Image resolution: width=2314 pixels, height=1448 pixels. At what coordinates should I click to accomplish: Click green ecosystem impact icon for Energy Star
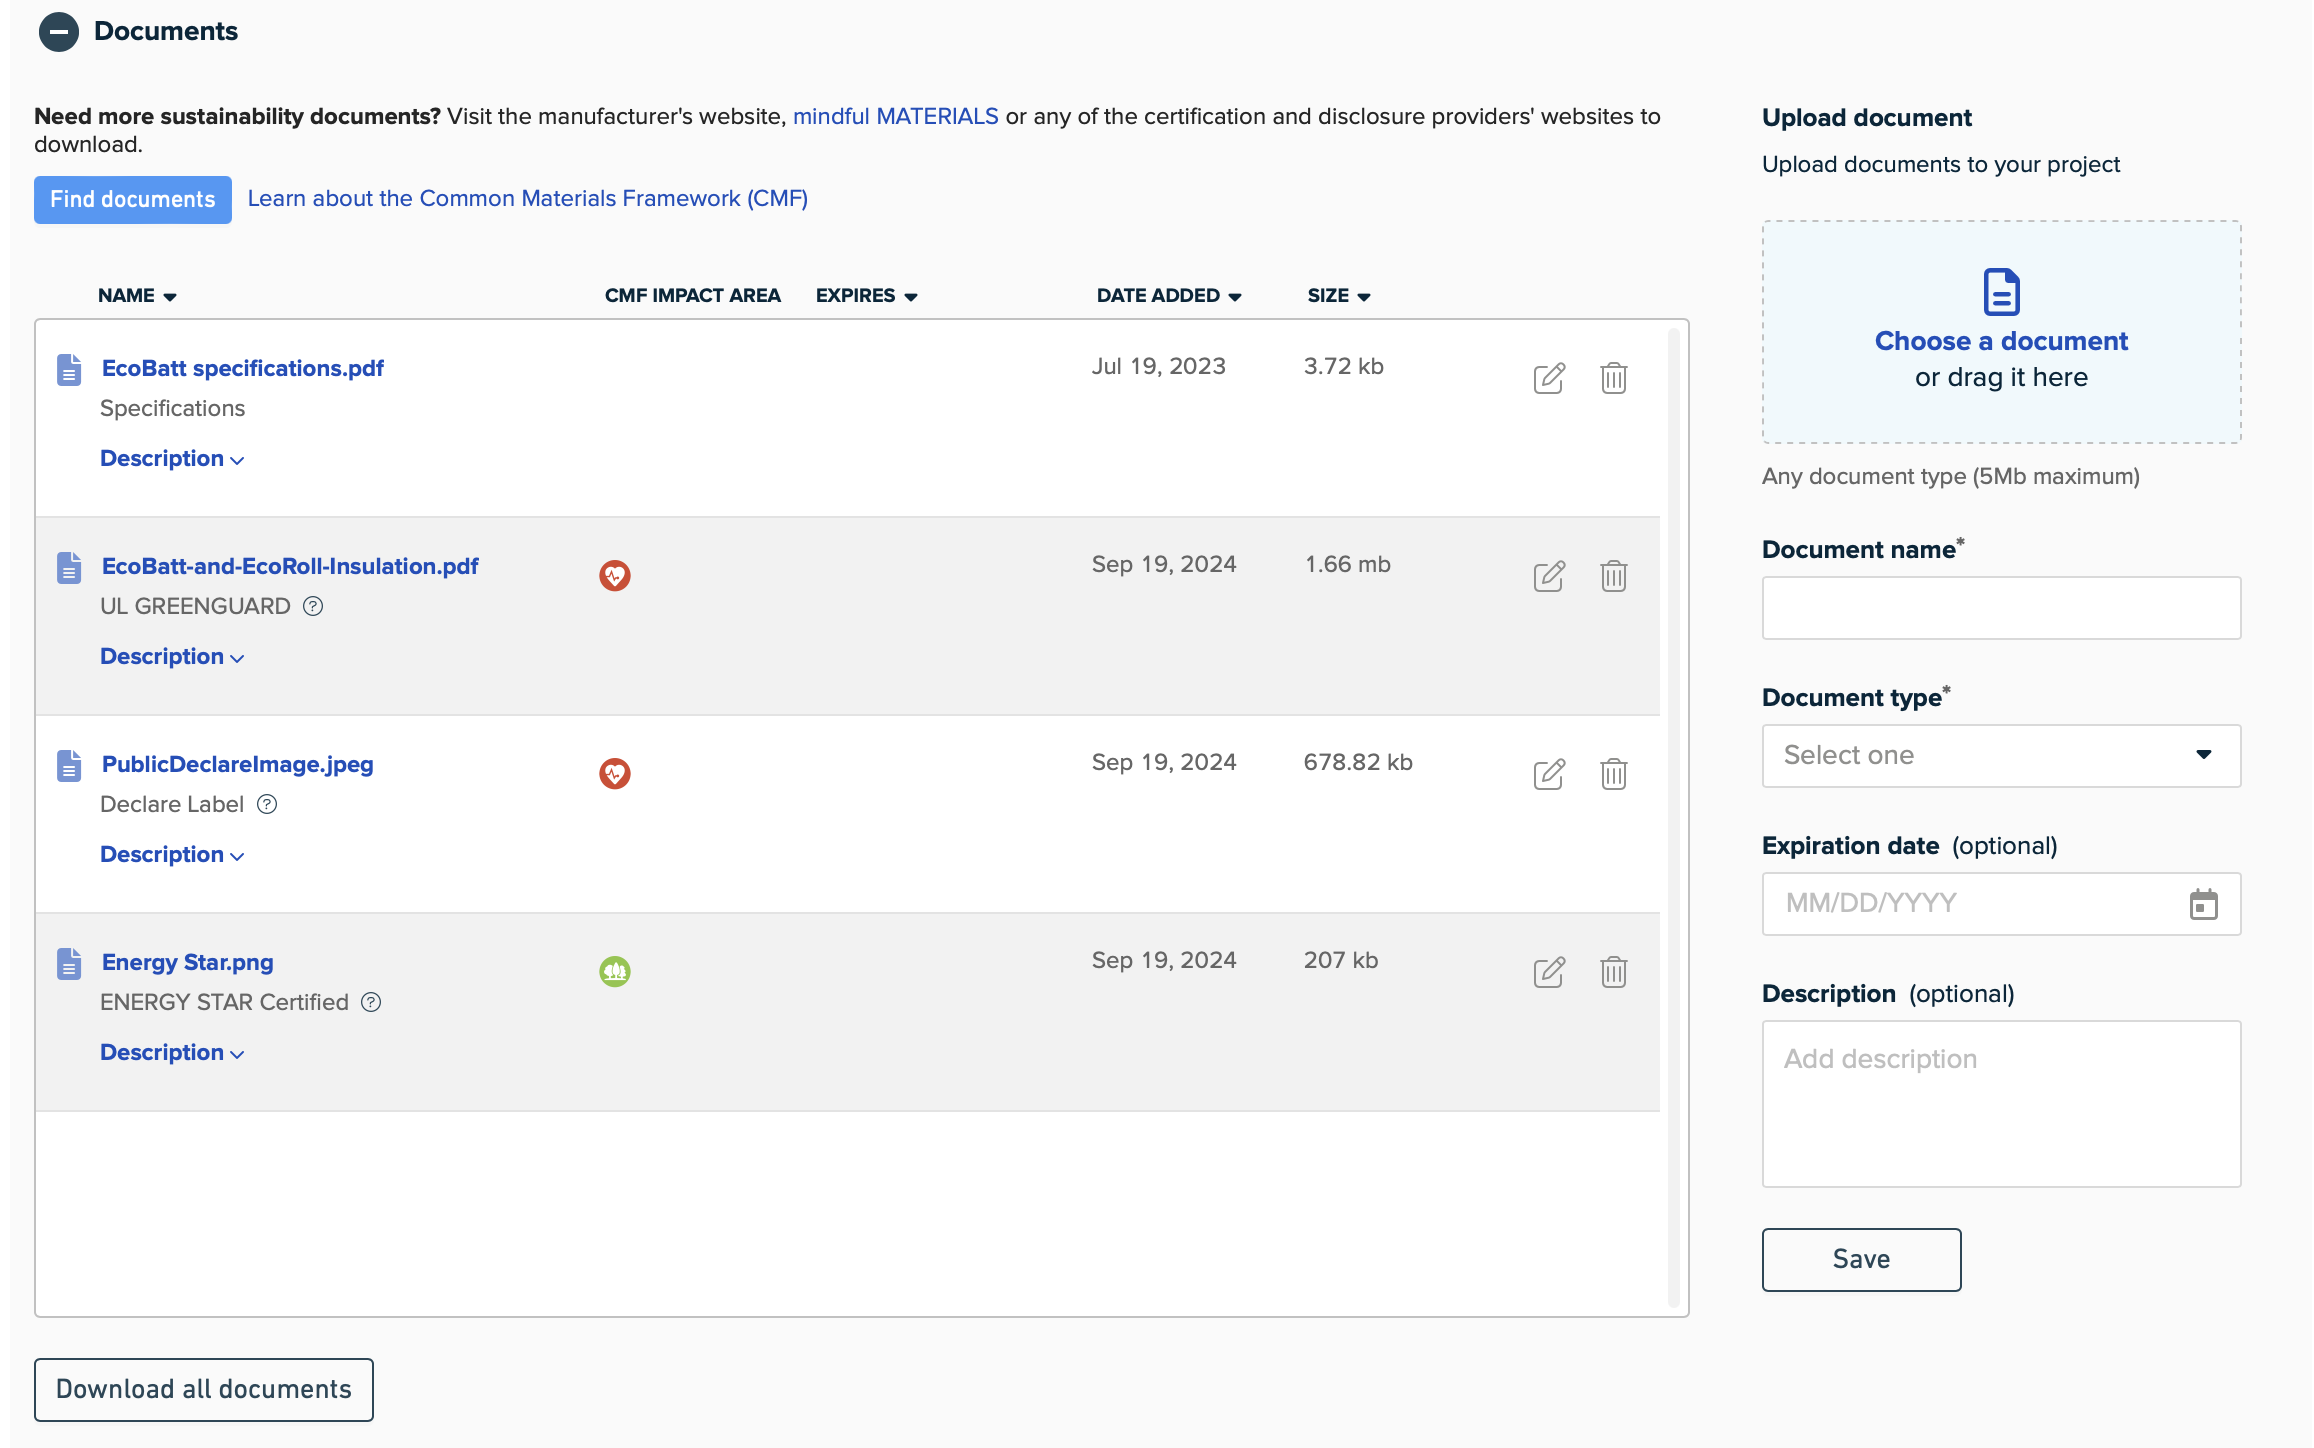[x=615, y=972]
